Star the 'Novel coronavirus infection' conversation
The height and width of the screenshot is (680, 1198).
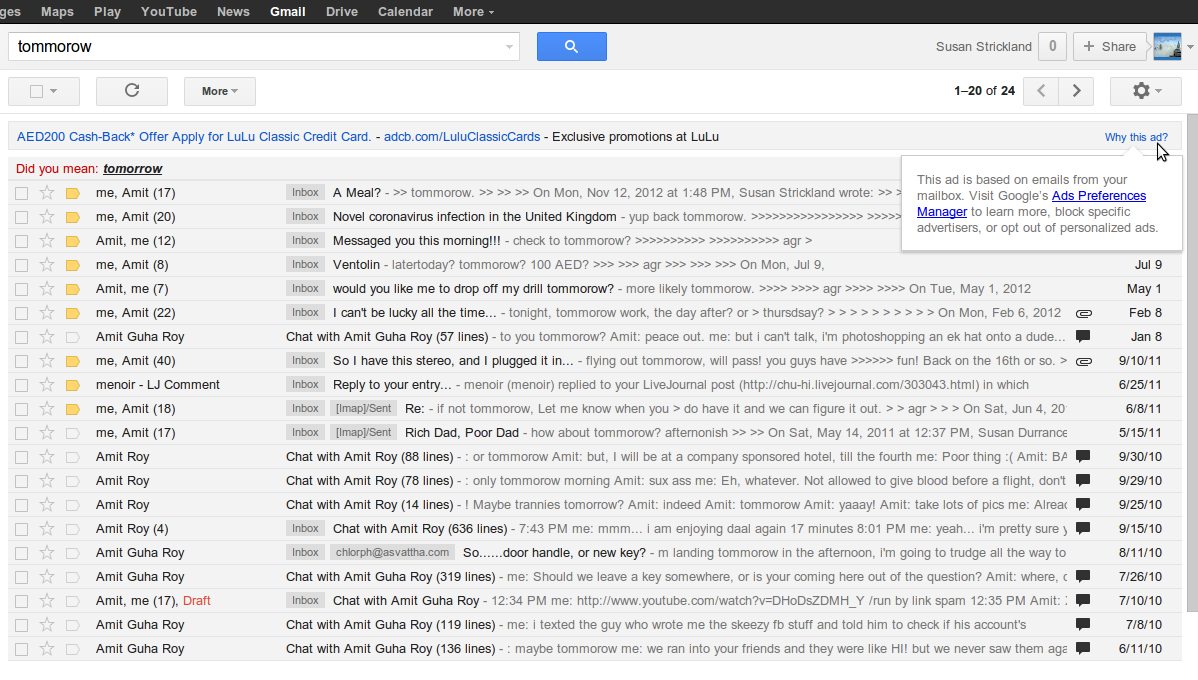point(47,217)
